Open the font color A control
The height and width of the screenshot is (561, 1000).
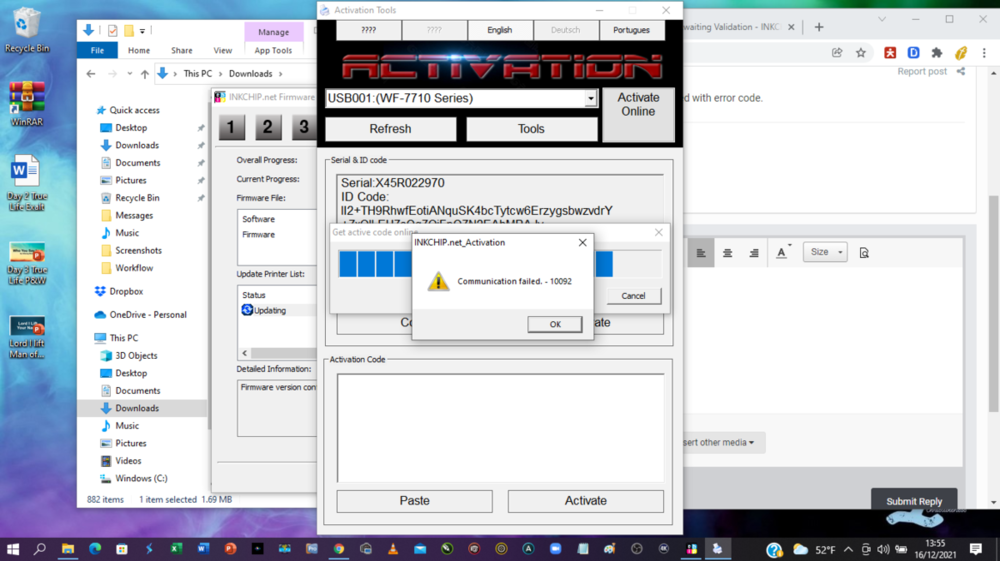tap(783, 253)
